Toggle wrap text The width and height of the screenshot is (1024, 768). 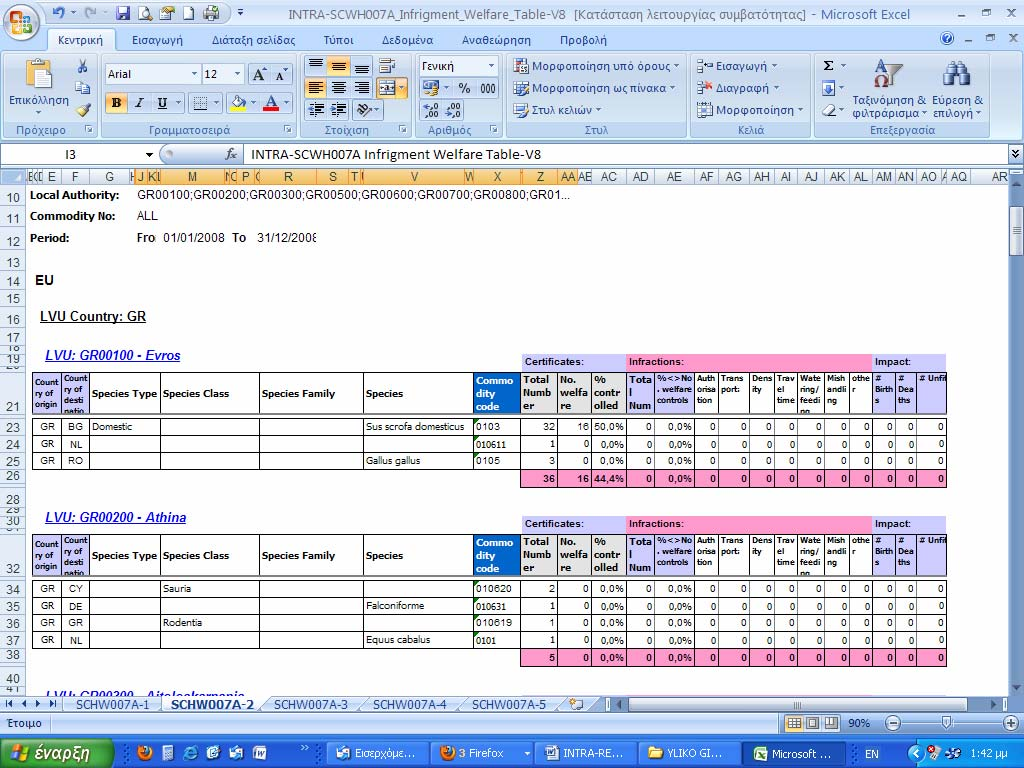(387, 65)
